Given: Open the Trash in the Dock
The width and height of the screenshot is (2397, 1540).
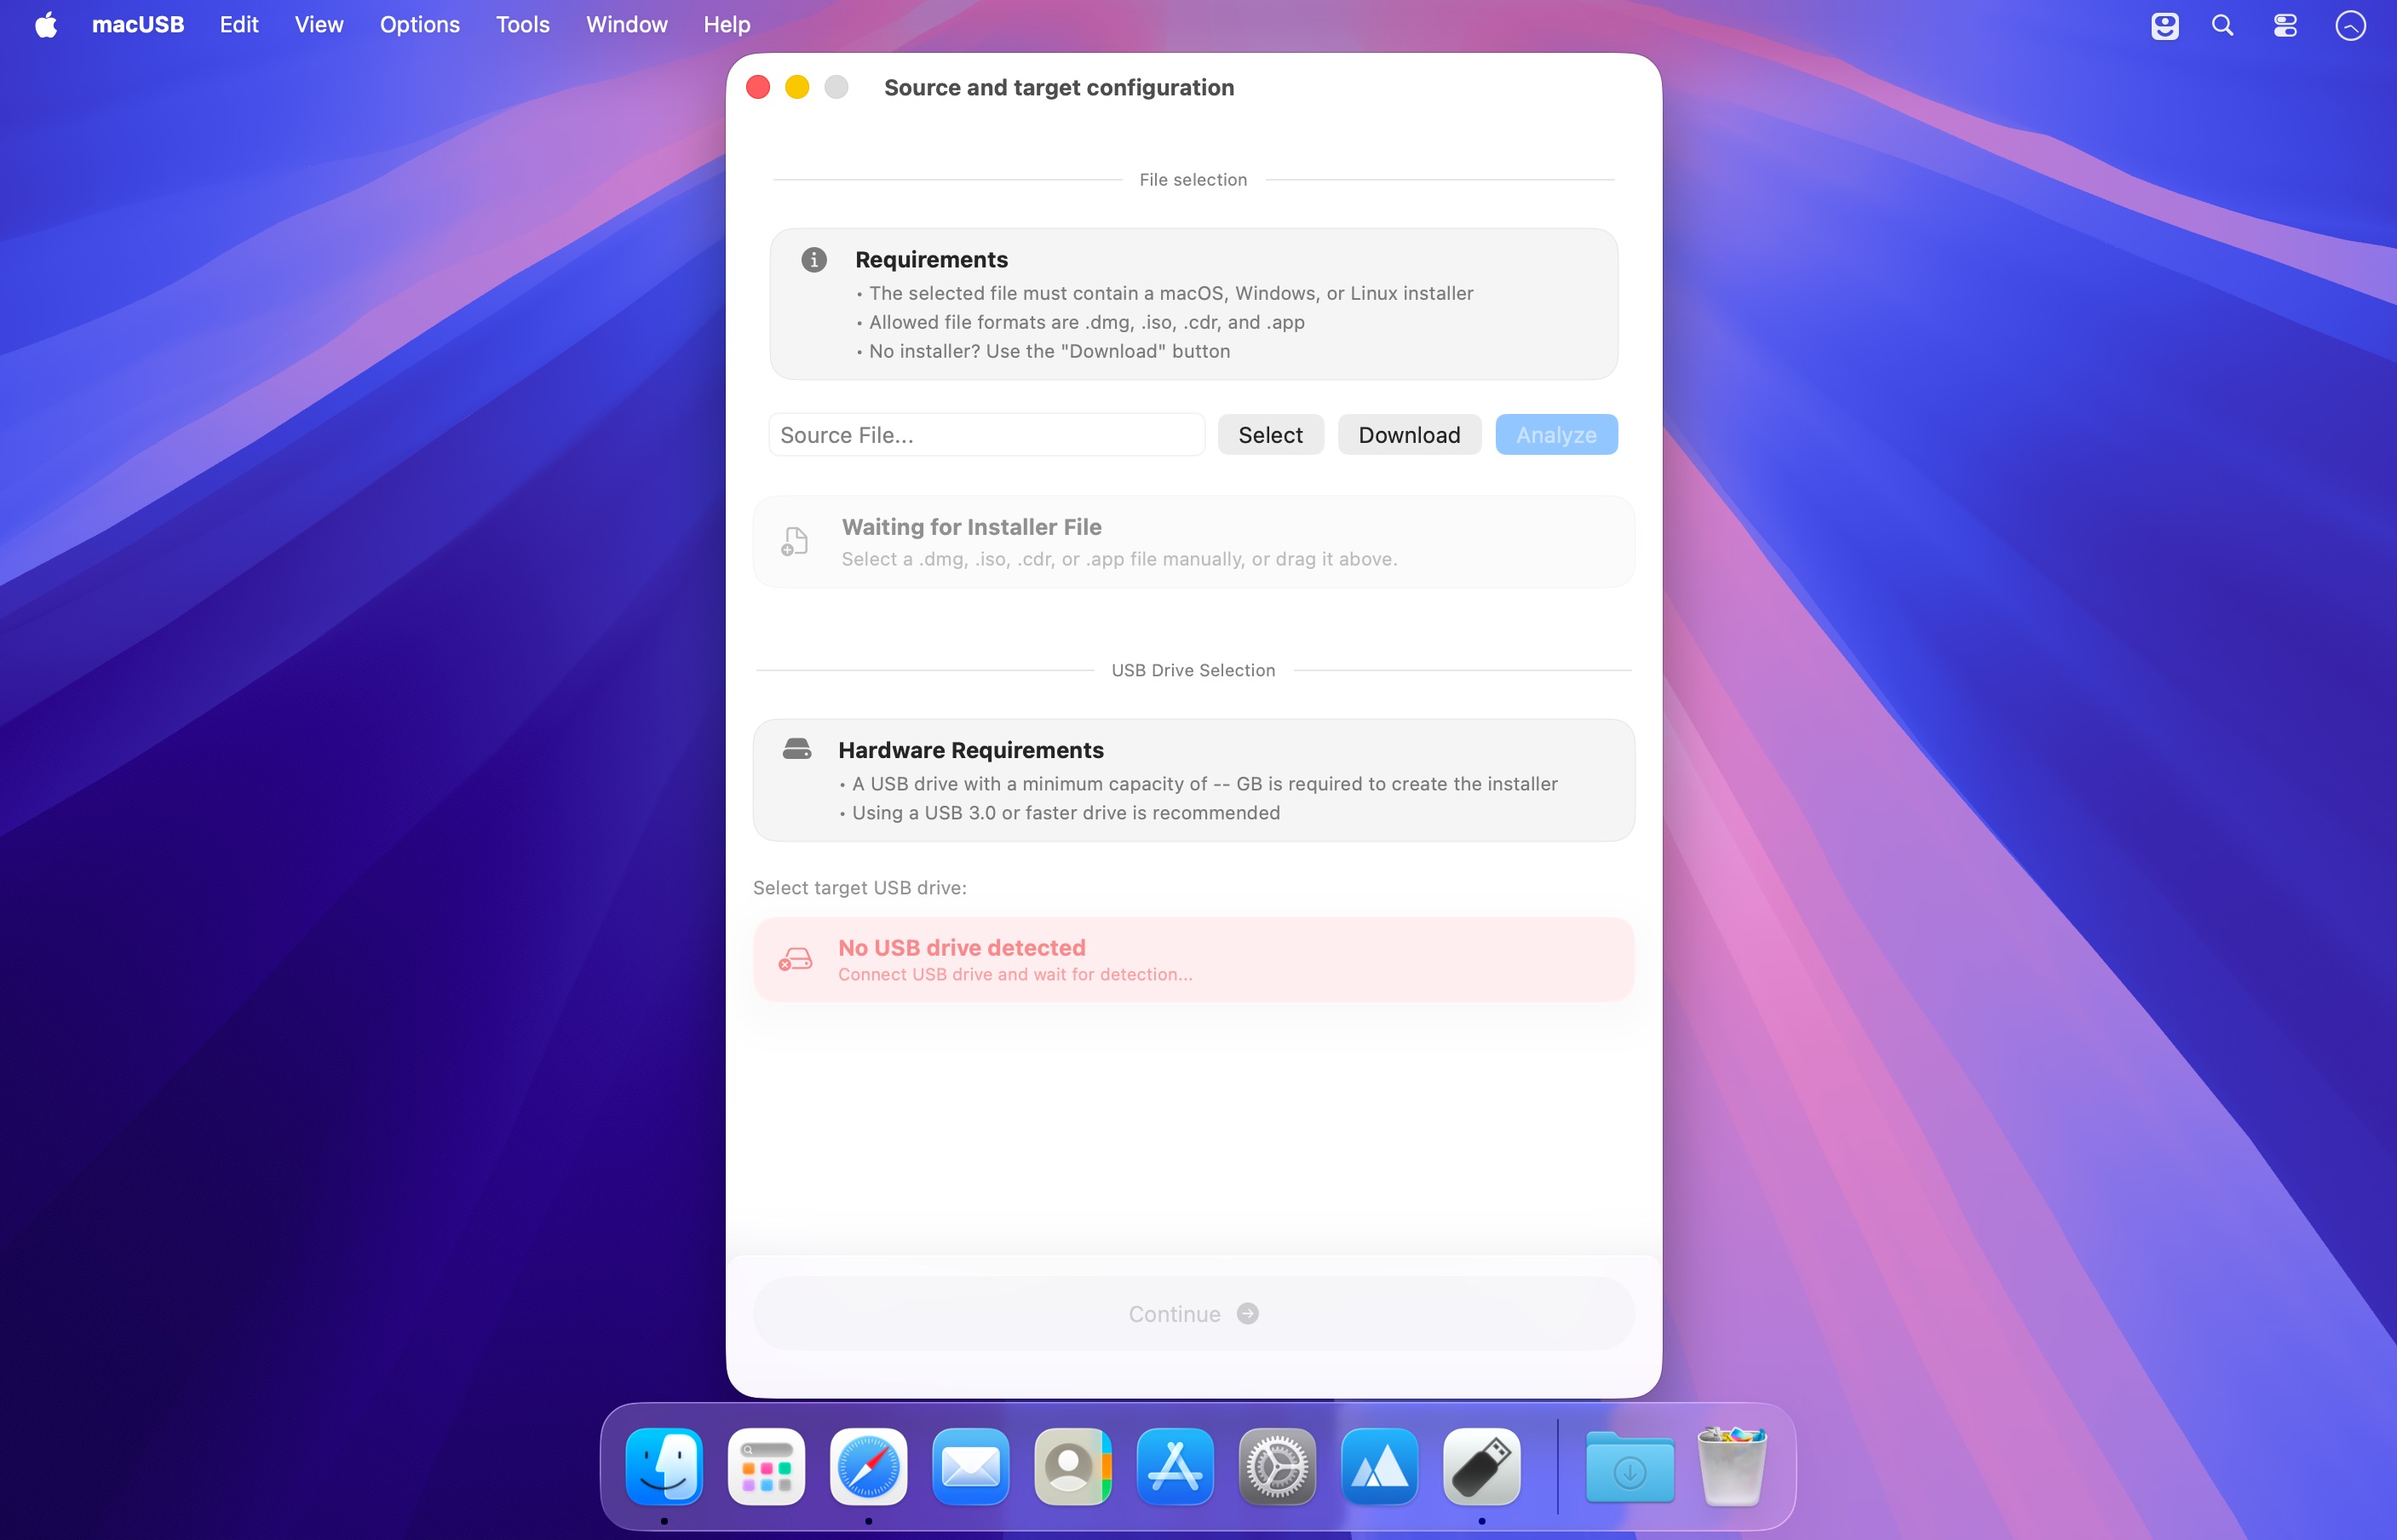Looking at the screenshot, I should click(1732, 1467).
